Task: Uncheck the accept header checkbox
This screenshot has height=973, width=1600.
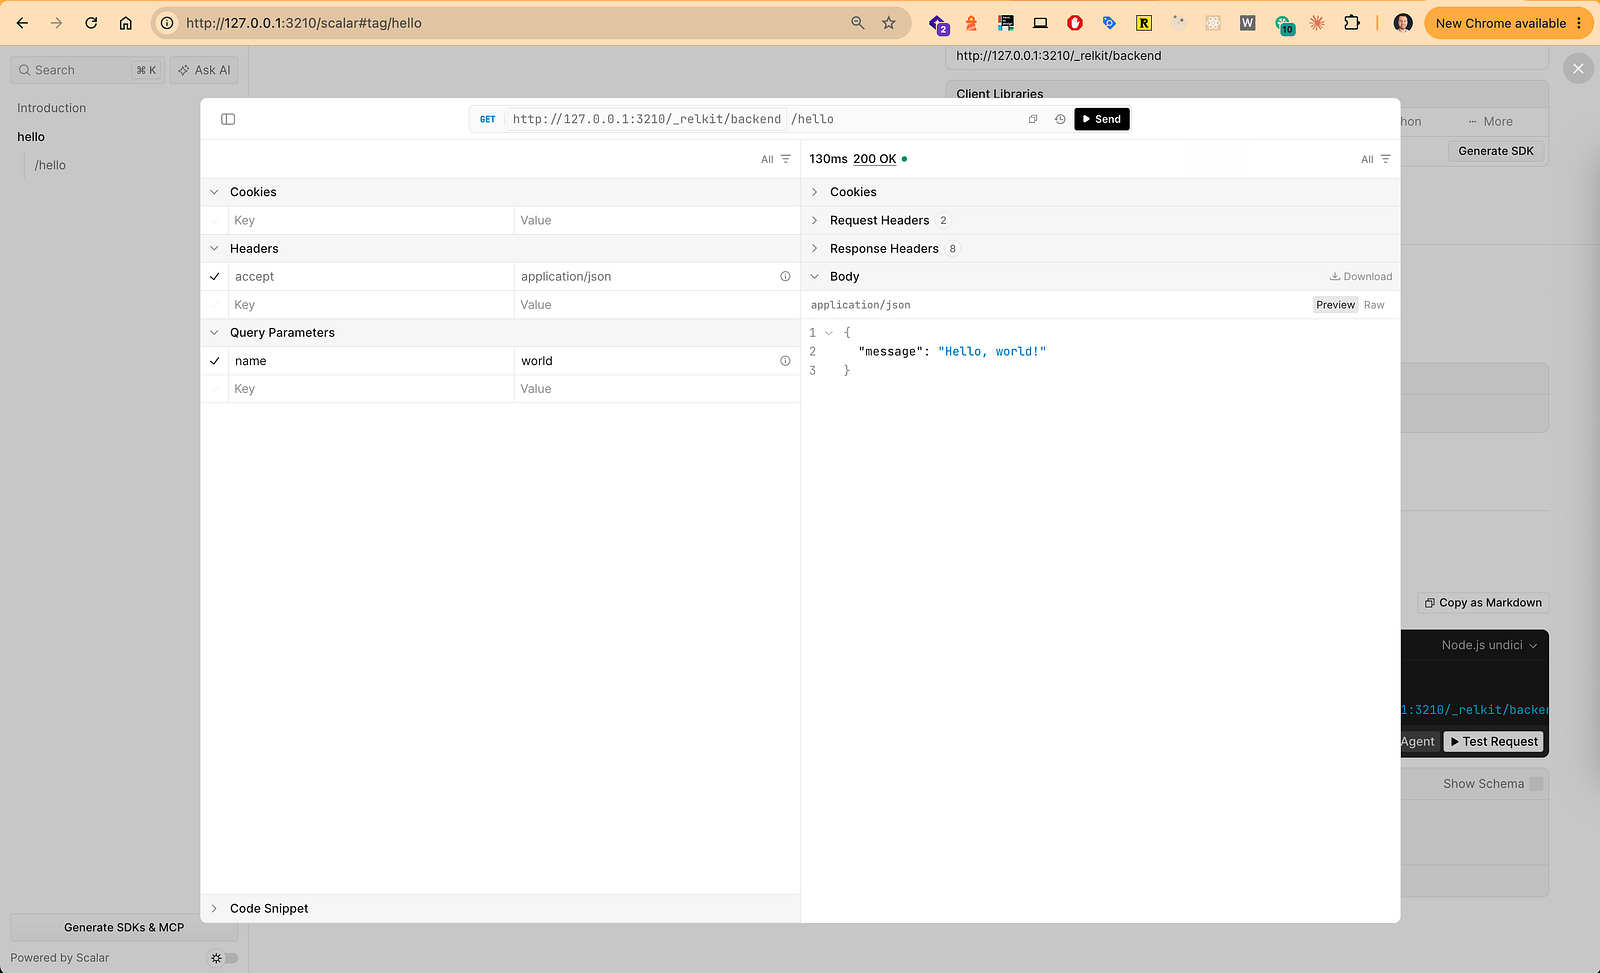Action: click(214, 277)
